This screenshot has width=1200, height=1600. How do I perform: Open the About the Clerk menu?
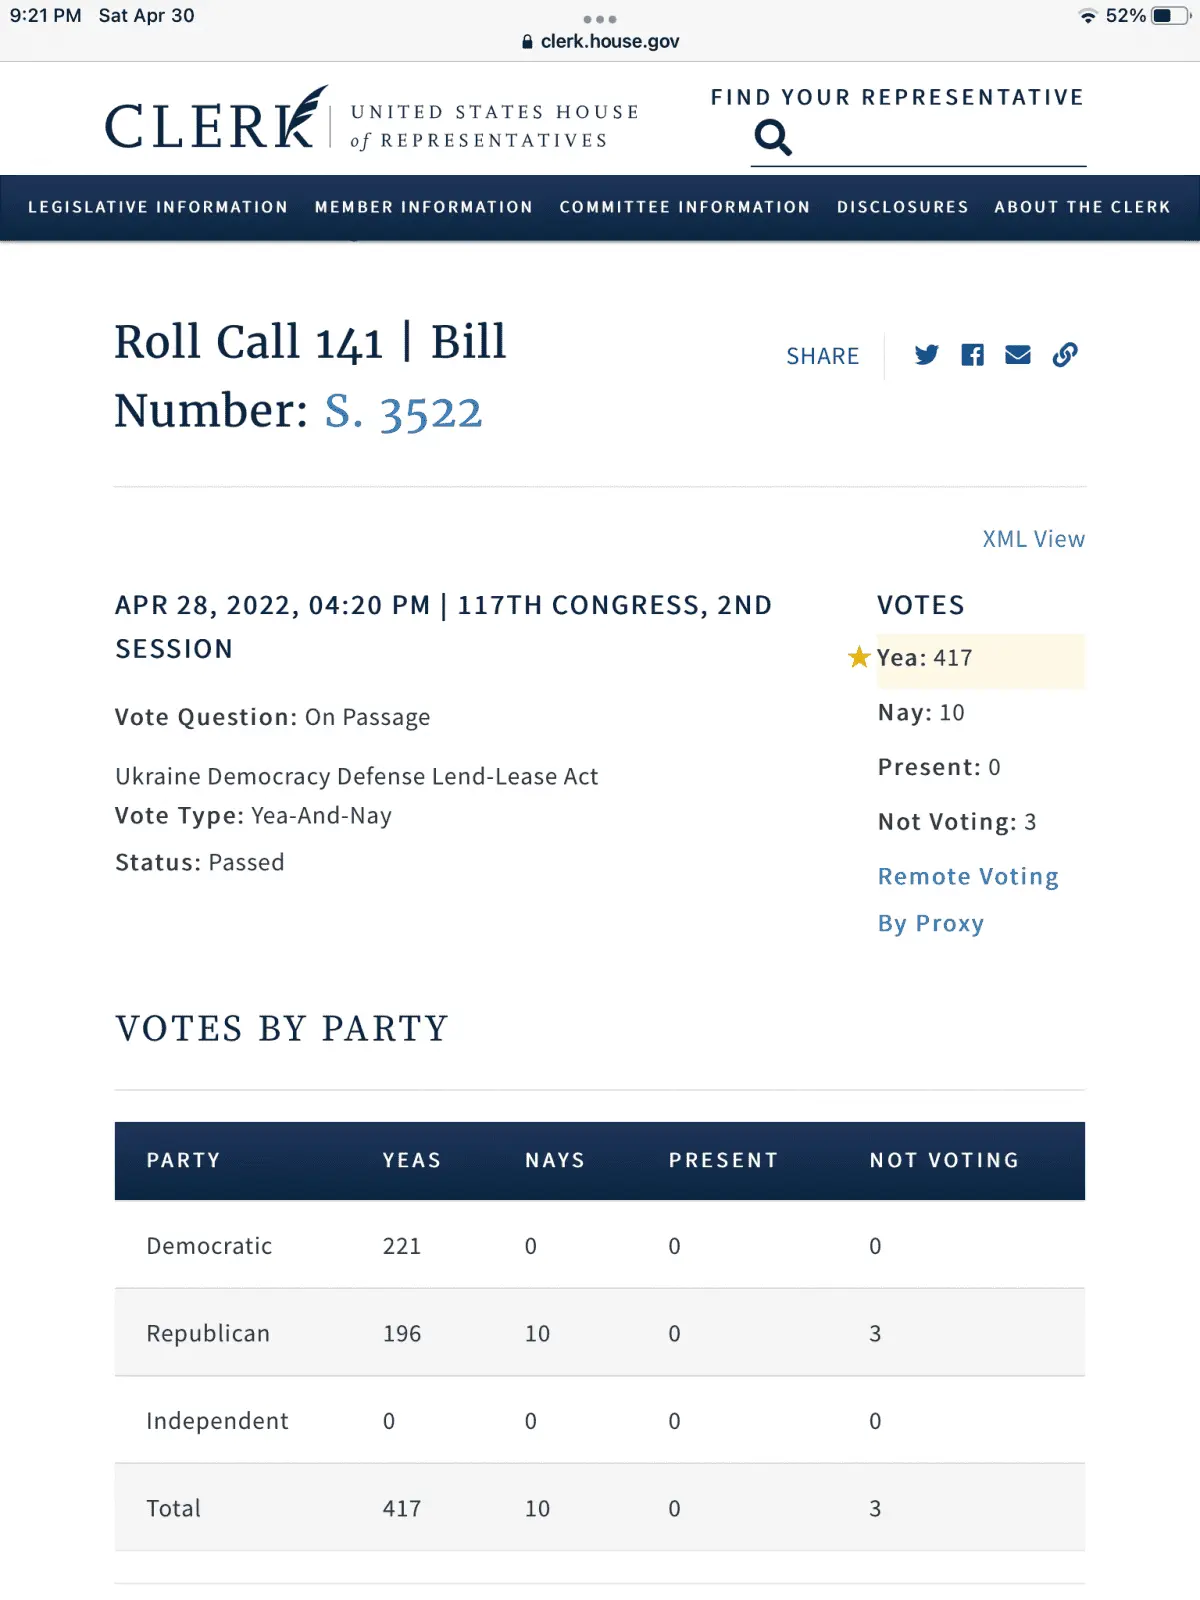click(1082, 207)
